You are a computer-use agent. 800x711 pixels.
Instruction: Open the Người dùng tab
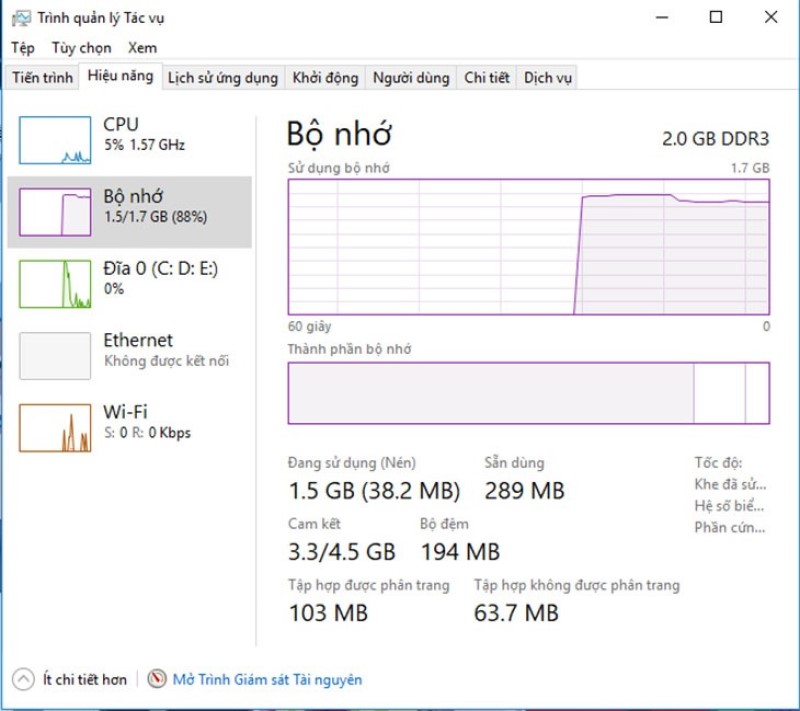[411, 78]
